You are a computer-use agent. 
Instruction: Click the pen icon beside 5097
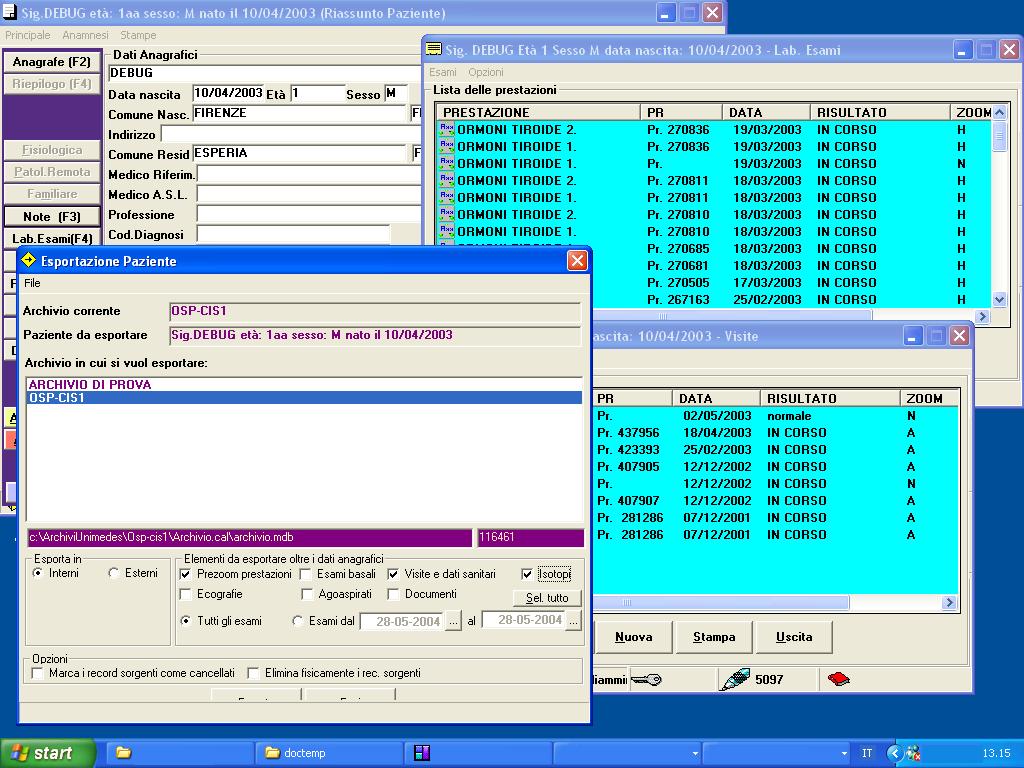pyautogui.click(x=735, y=680)
